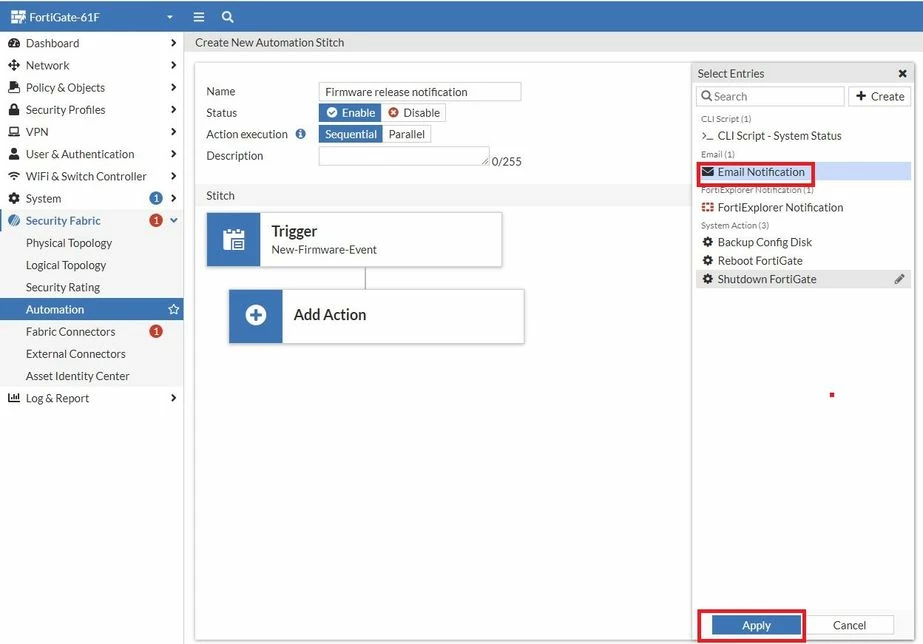Toggle the Automation favorite star
This screenshot has height=644, width=923.
click(174, 309)
